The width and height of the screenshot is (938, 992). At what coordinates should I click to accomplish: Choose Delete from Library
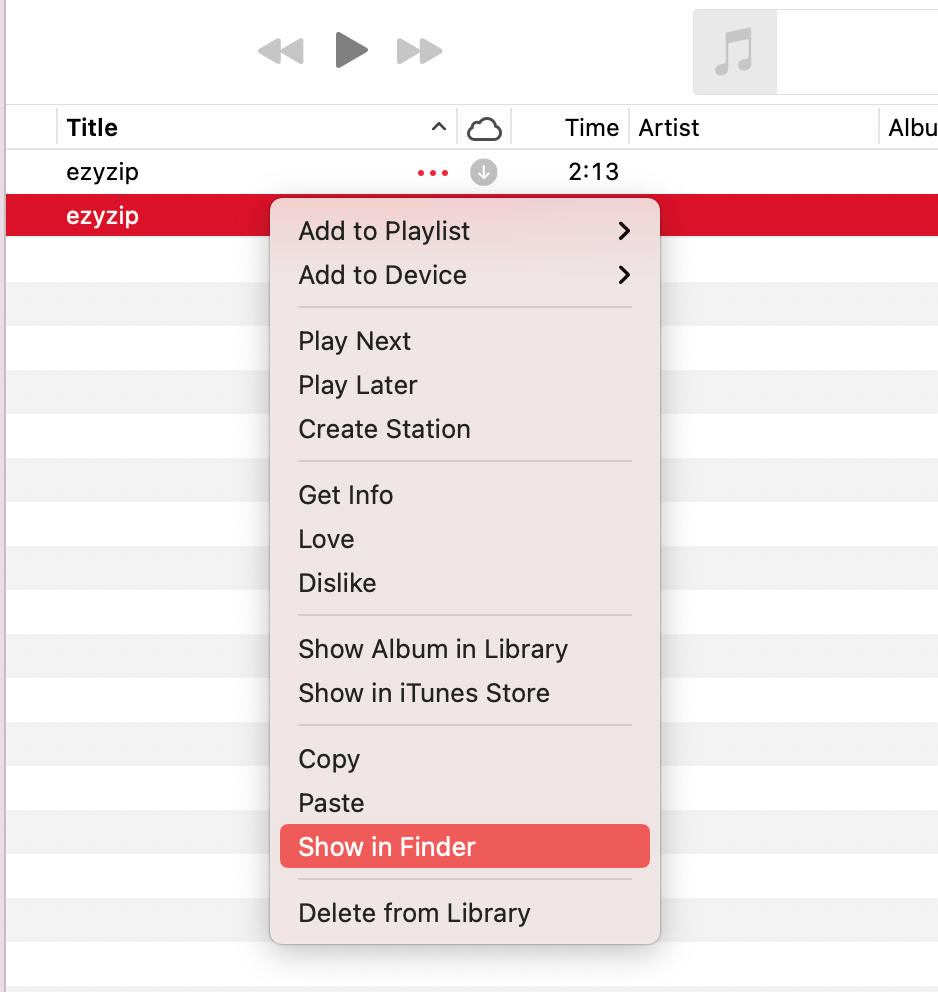click(413, 913)
